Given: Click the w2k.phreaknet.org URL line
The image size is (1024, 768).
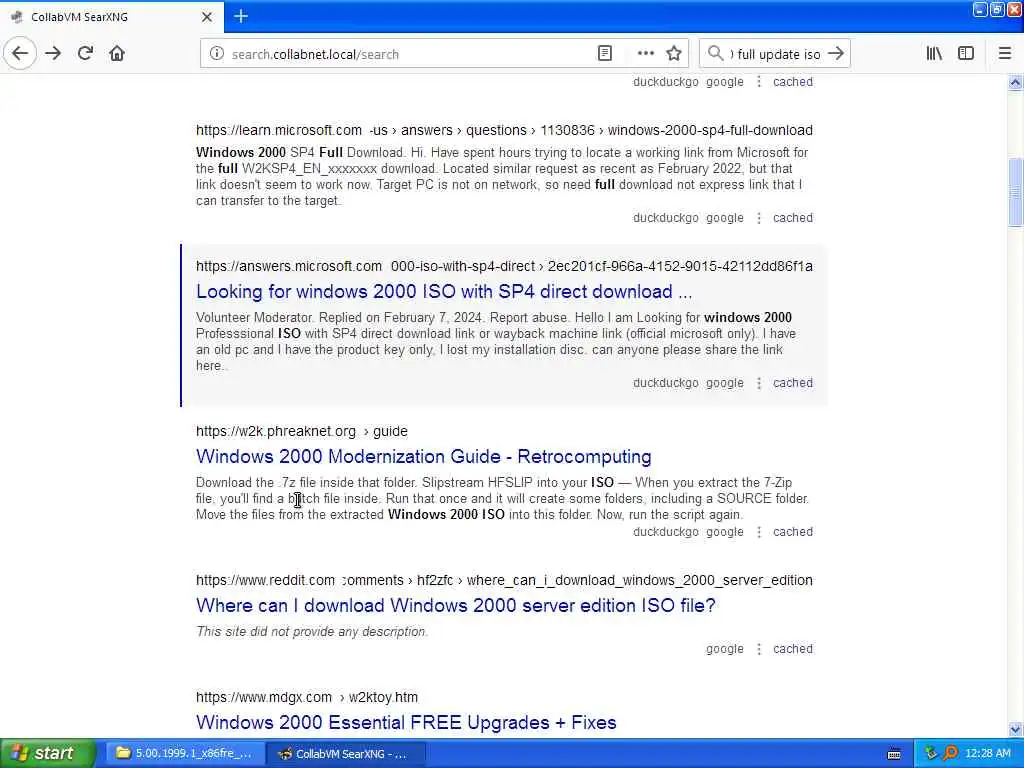Looking at the screenshot, I should pos(302,431).
